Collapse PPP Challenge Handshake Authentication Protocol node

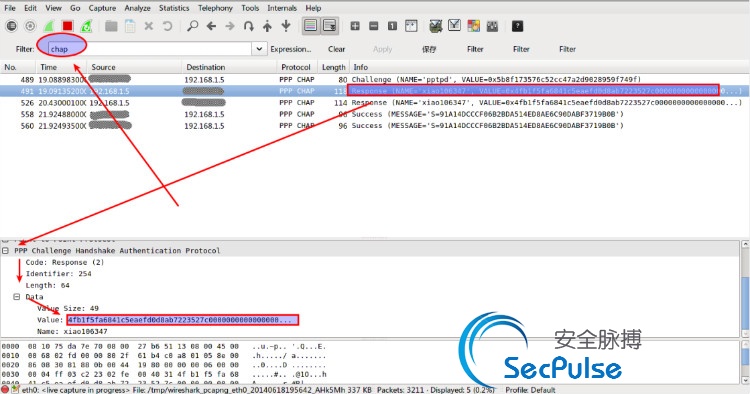[x=6, y=251]
